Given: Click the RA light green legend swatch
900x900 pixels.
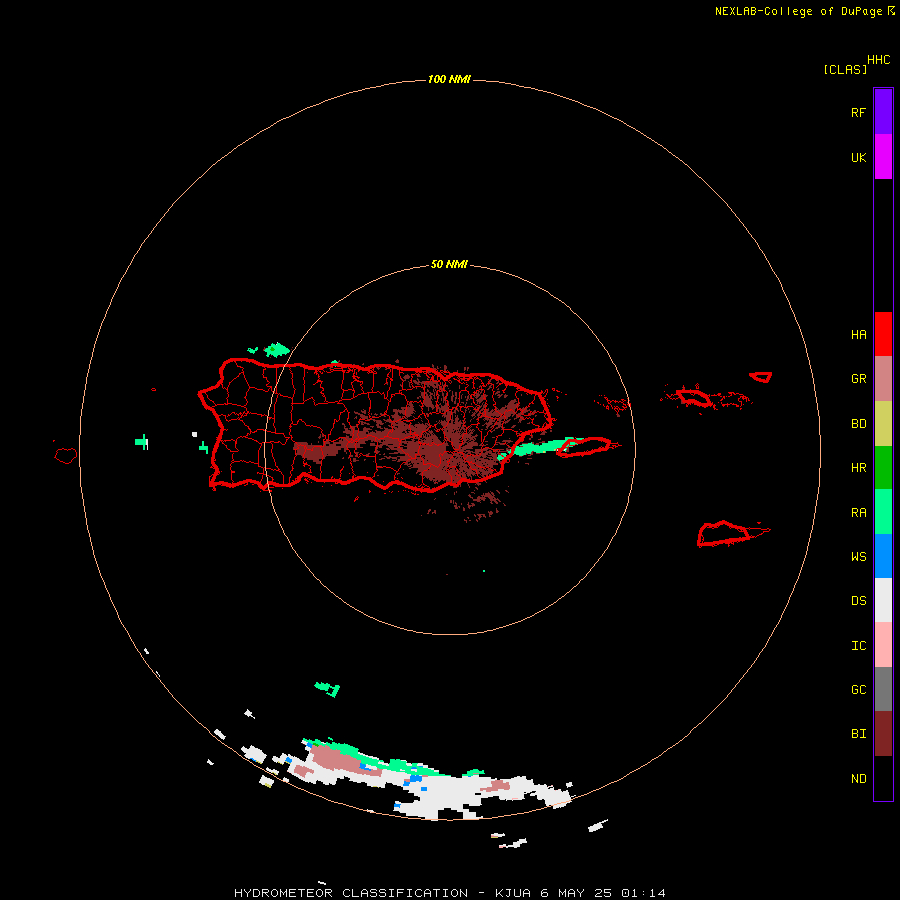Looking at the screenshot, I should (x=883, y=512).
